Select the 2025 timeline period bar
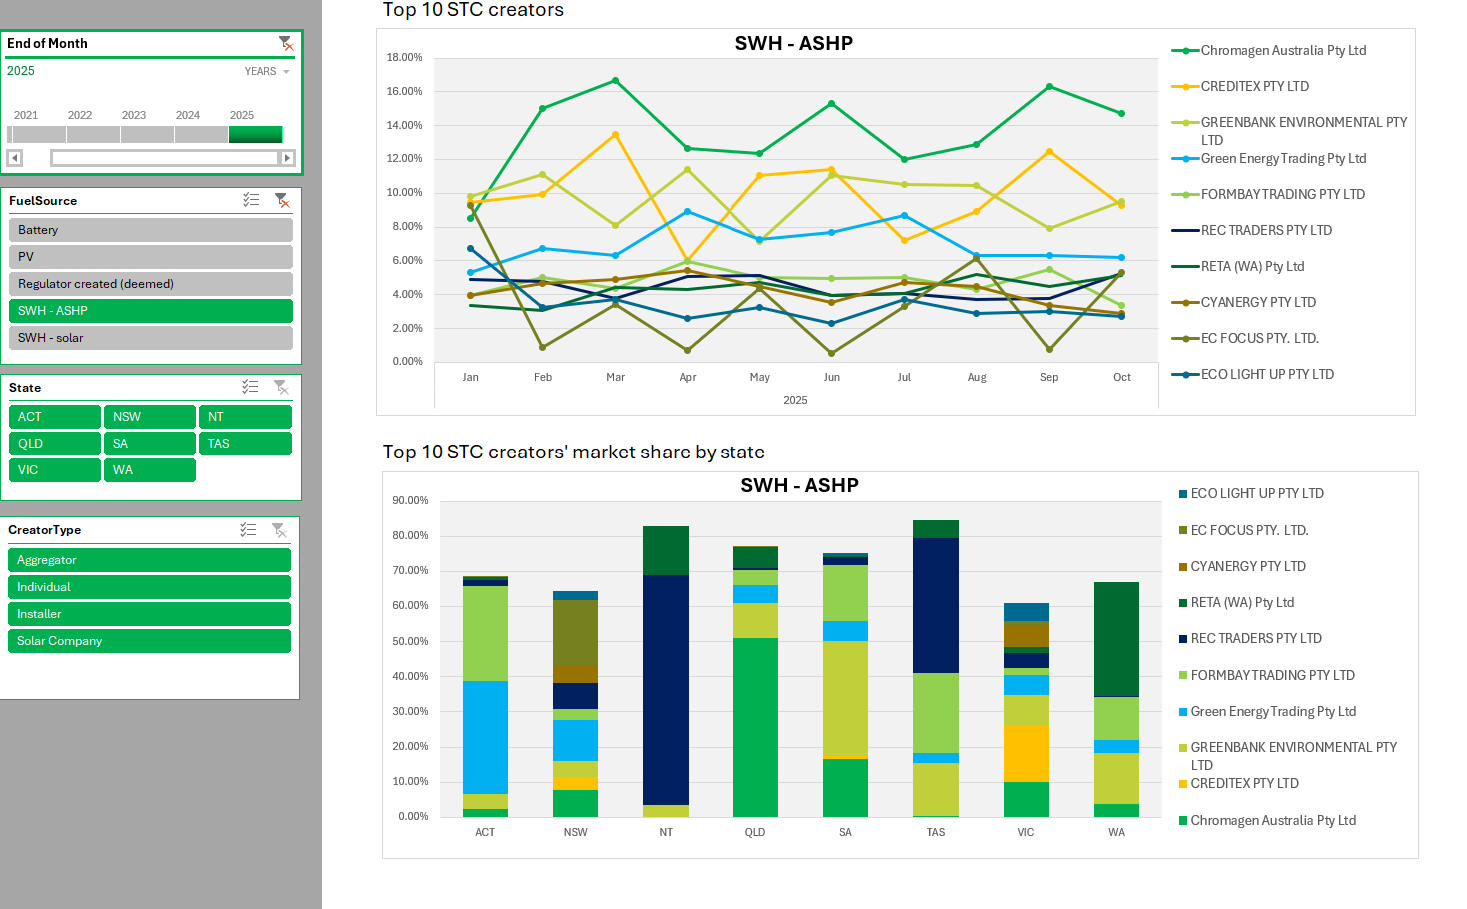This screenshot has height=909, width=1467. tap(256, 134)
